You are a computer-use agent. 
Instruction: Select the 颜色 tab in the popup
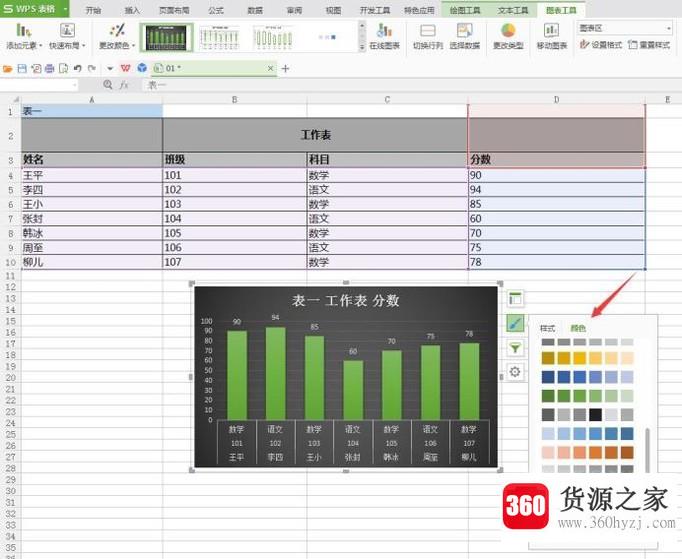point(578,328)
